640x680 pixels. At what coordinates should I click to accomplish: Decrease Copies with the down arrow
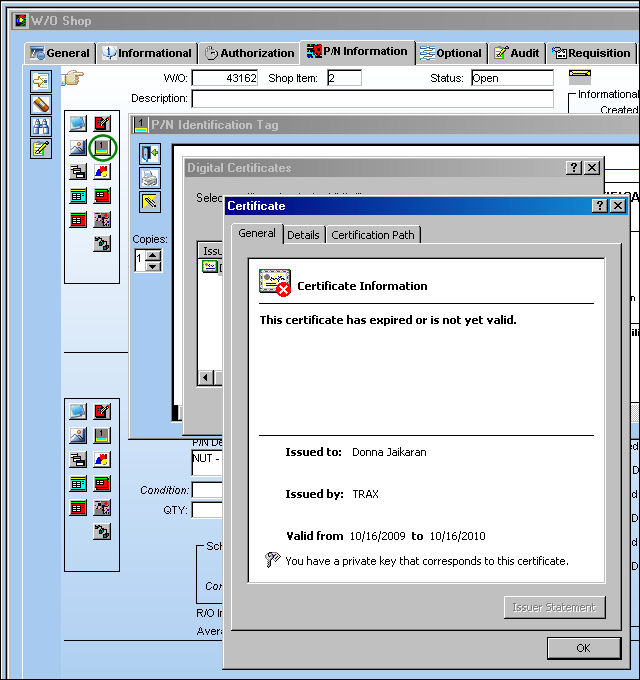click(153, 266)
